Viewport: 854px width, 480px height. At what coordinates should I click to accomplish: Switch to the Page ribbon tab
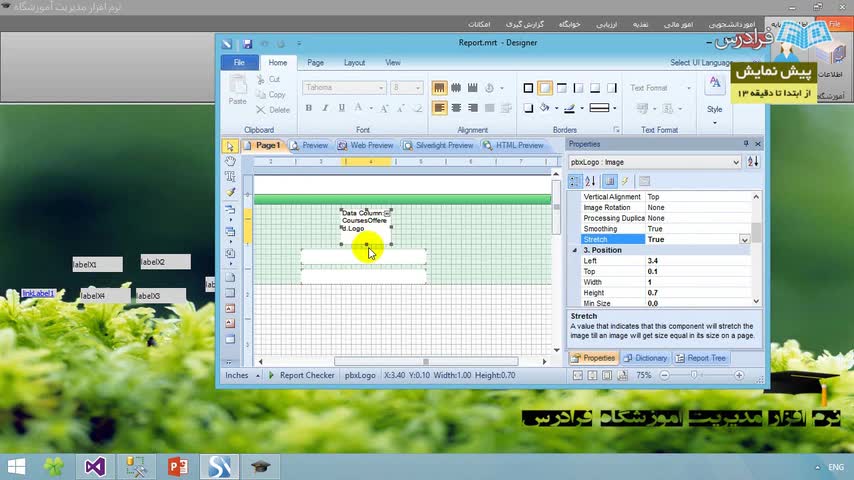tap(315, 63)
